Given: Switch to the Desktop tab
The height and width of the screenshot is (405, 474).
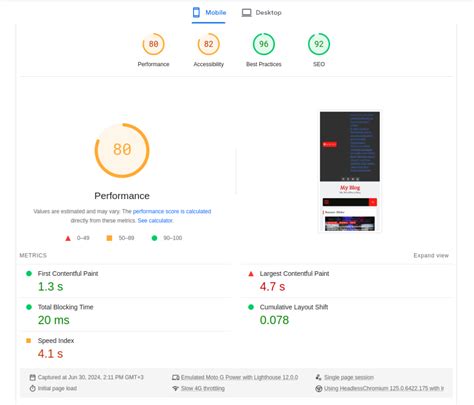Looking at the screenshot, I should [262, 13].
